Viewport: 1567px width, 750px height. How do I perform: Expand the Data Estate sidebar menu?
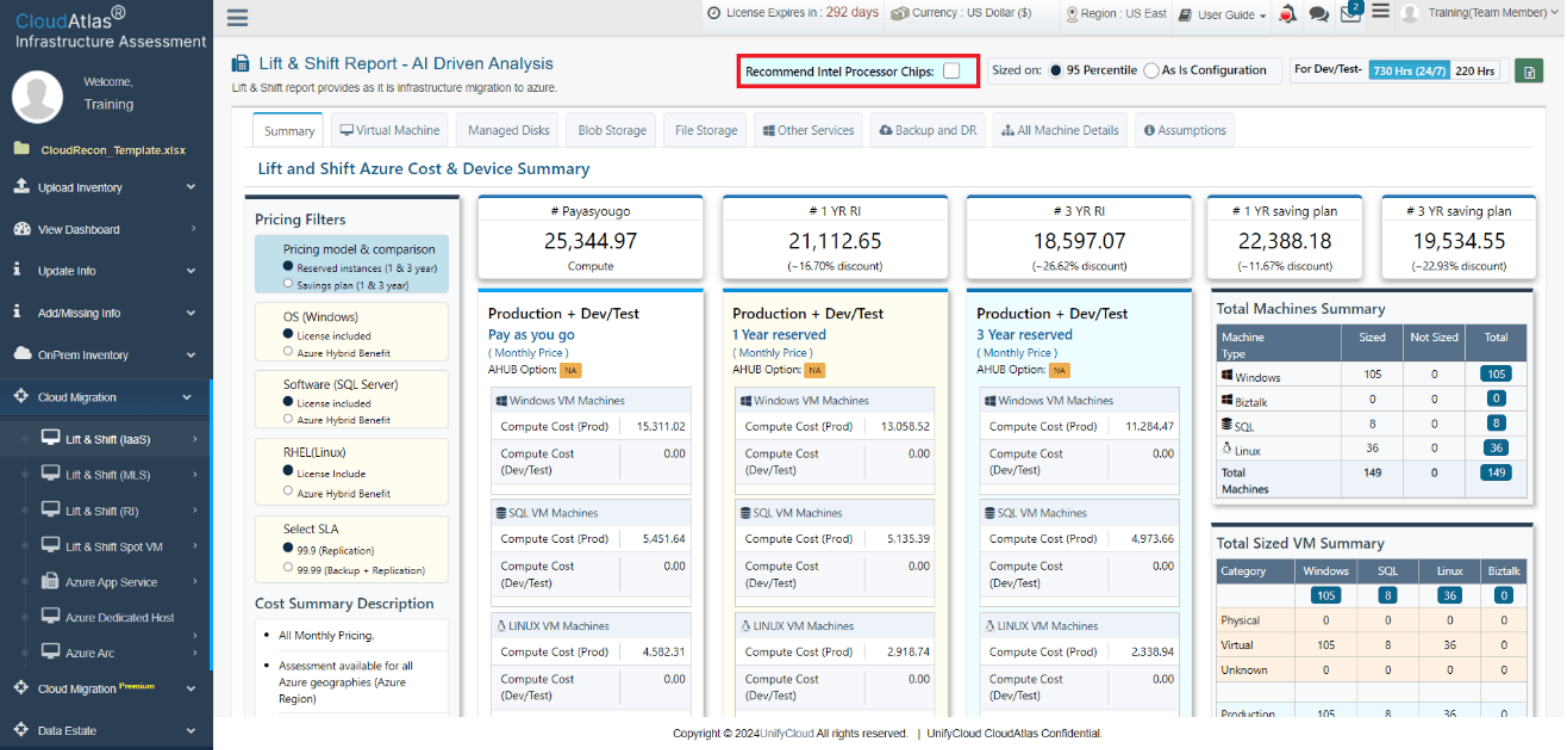pyautogui.click(x=106, y=730)
